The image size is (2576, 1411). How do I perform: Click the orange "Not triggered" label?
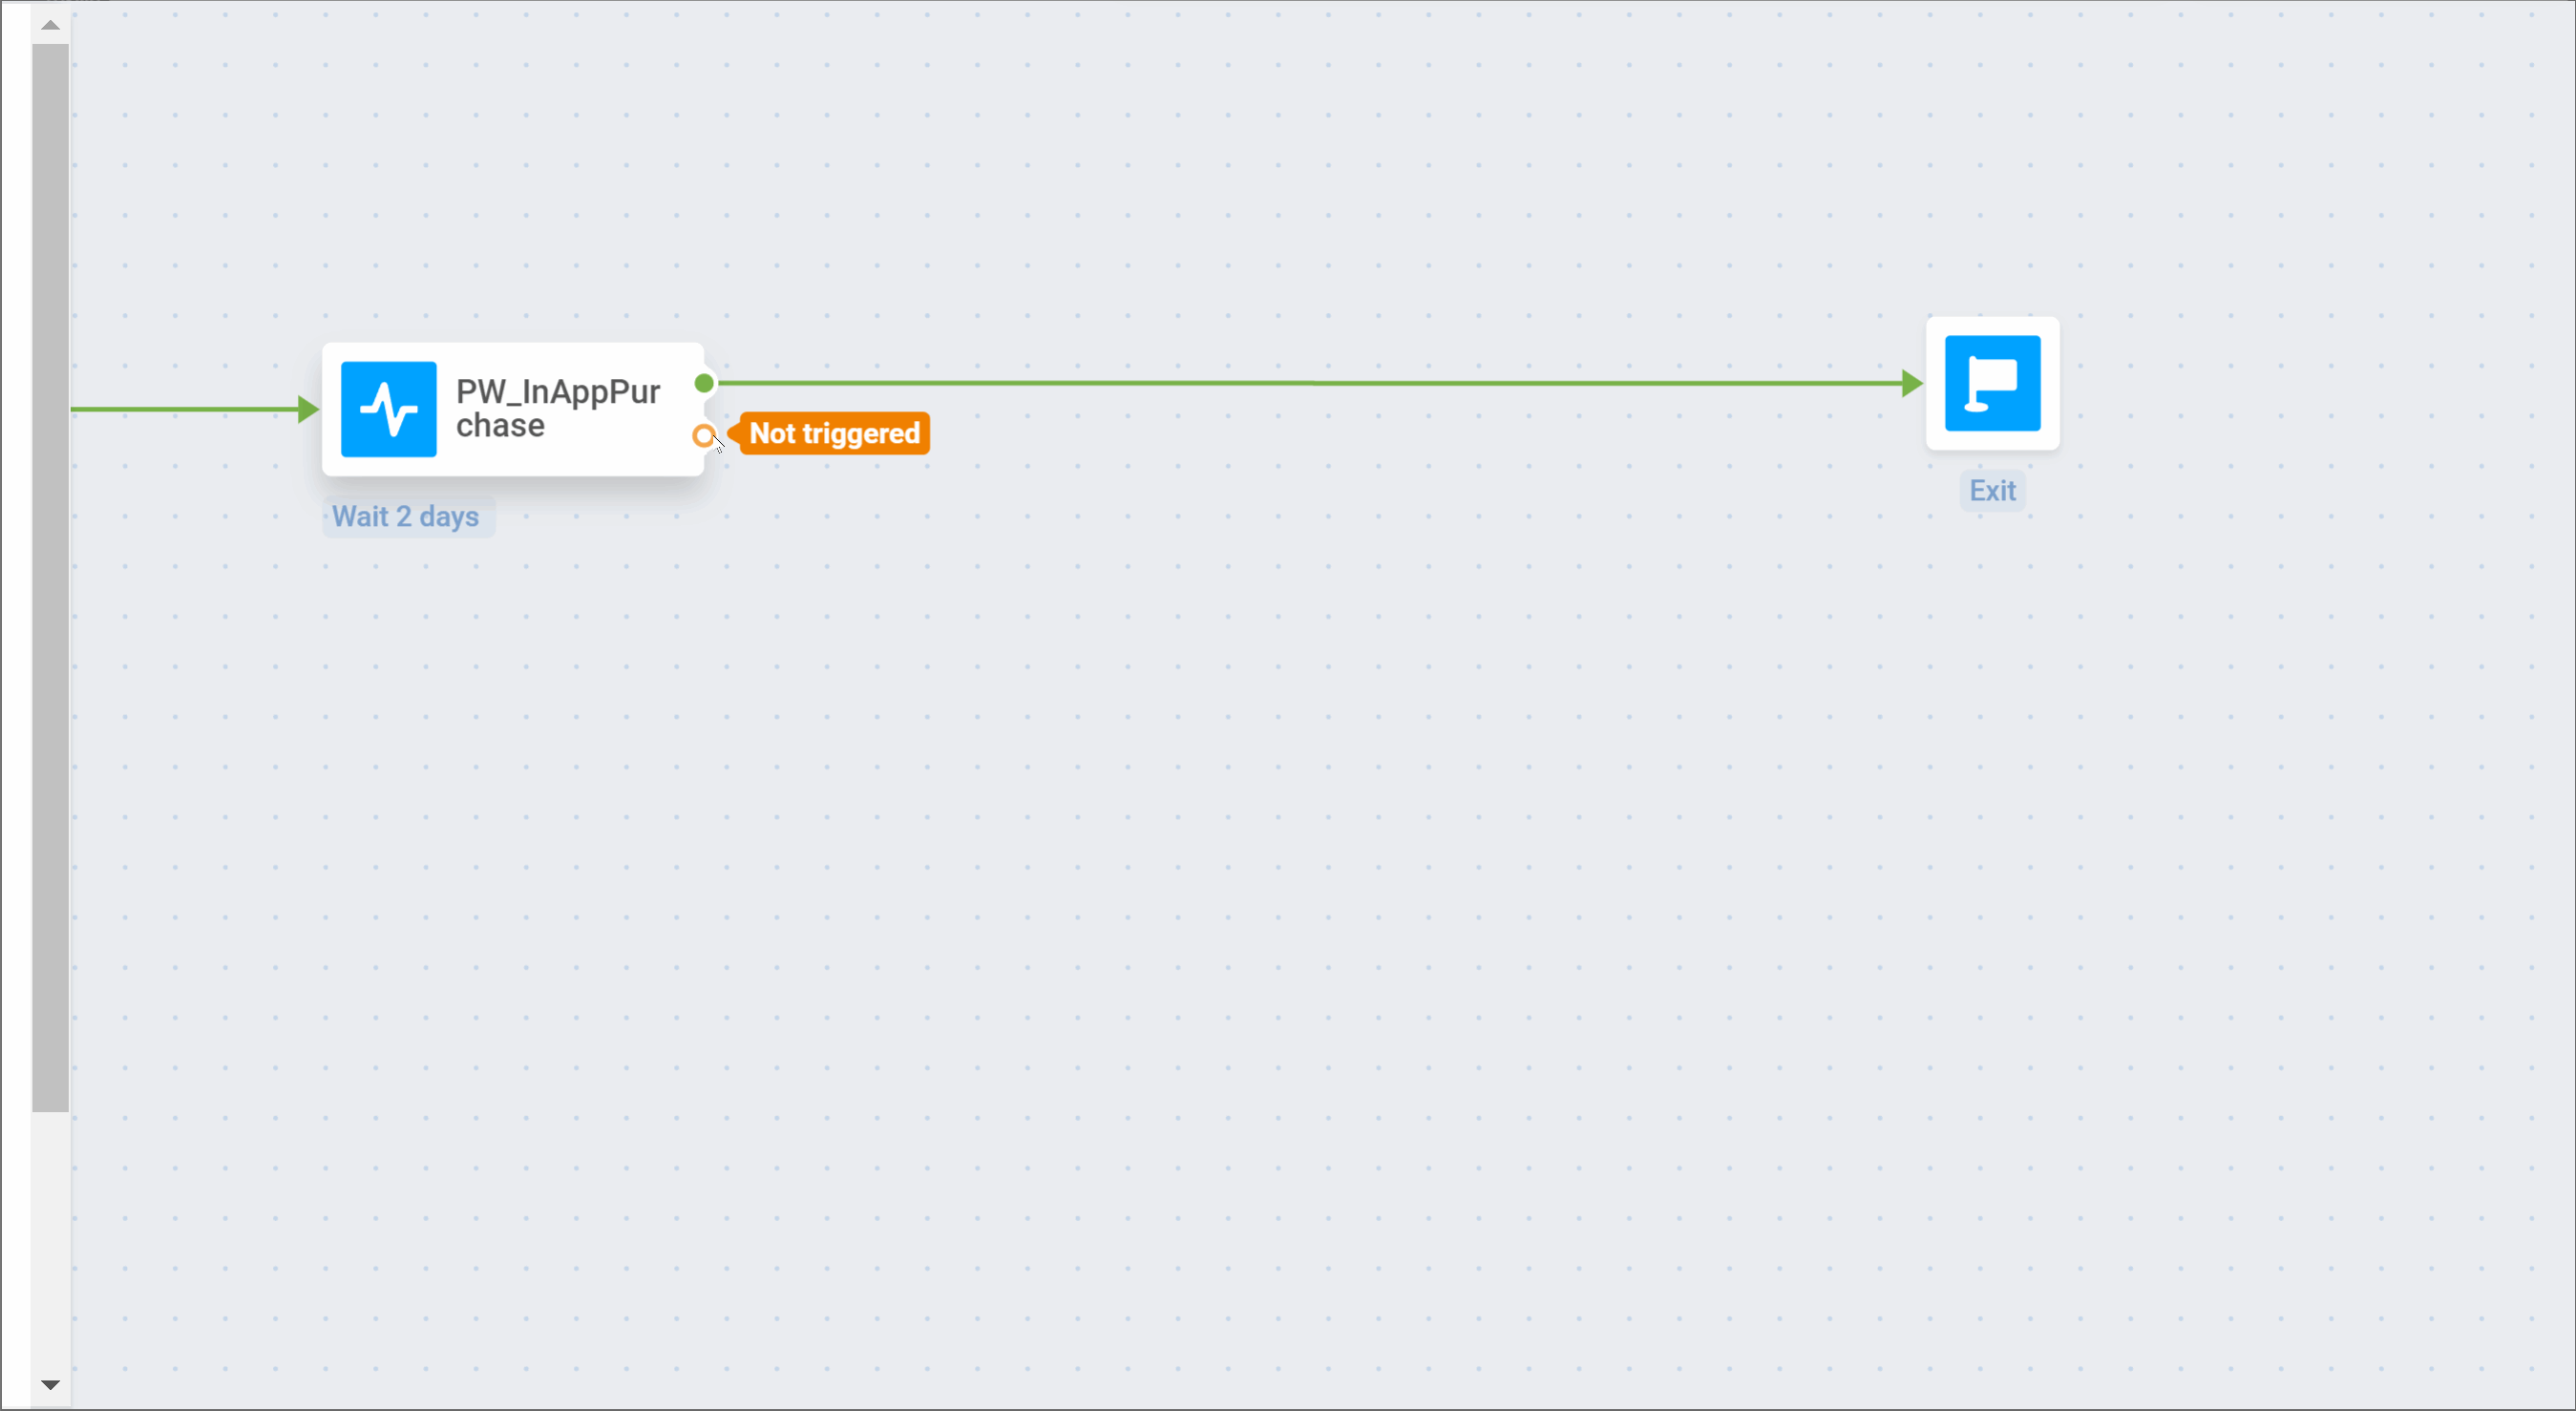click(834, 434)
